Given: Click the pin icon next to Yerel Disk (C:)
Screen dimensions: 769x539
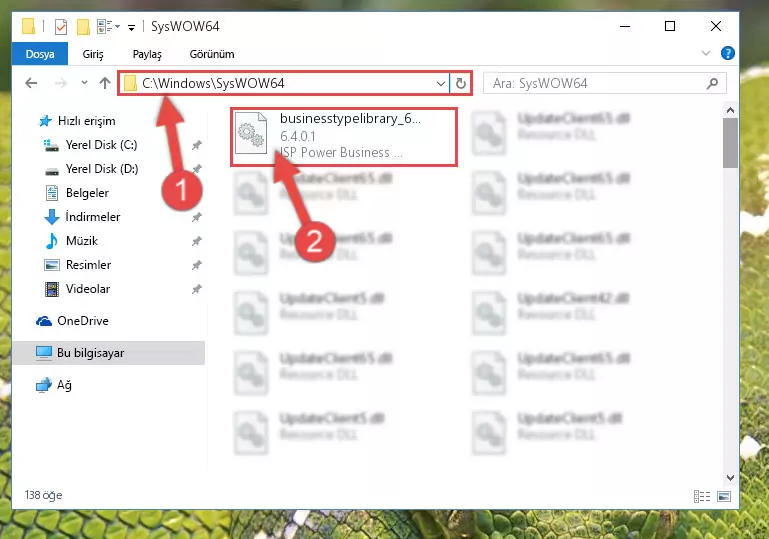Looking at the screenshot, I should click(197, 145).
